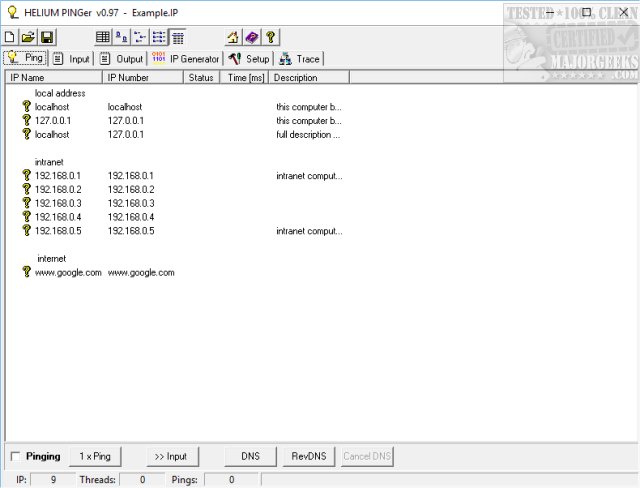Sort by Status column header
Viewport: 640px width, 488px height.
point(202,78)
